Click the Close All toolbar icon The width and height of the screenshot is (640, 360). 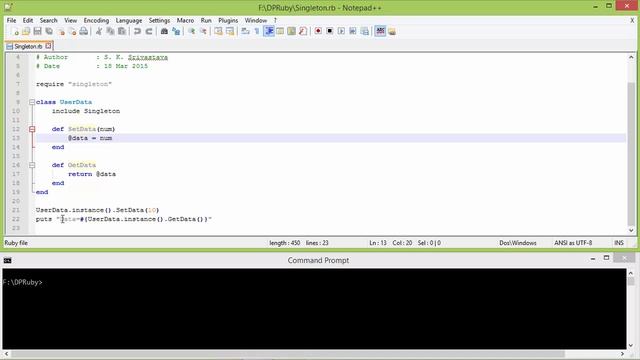point(72,31)
